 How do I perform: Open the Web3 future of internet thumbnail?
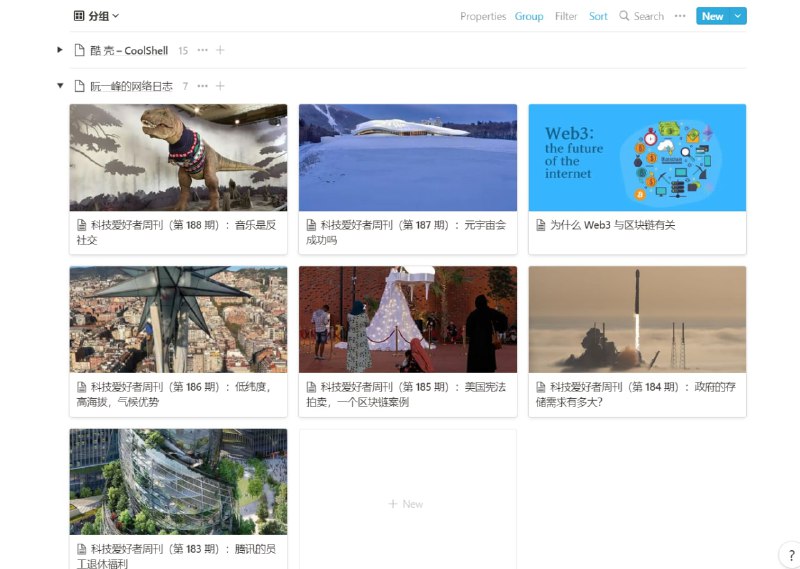point(637,157)
